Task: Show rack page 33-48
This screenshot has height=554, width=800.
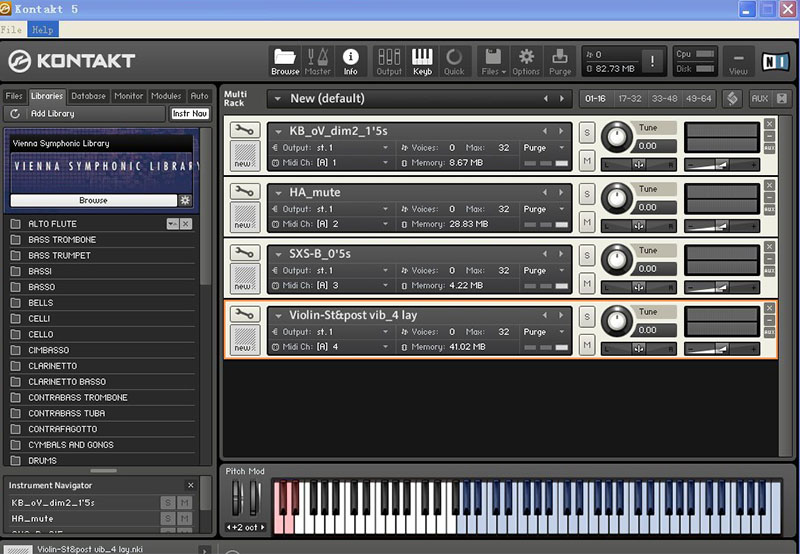Action: click(664, 98)
